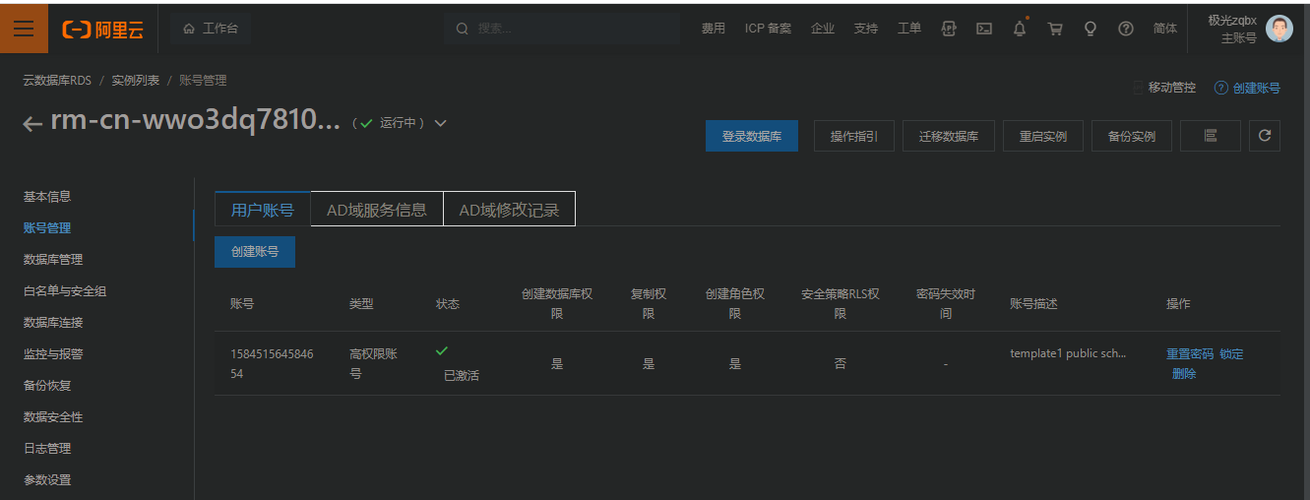Viewport: 1310px width, 500px height.
Task: Open 监控与报警 in the sidebar
Action: pyautogui.click(x=53, y=354)
